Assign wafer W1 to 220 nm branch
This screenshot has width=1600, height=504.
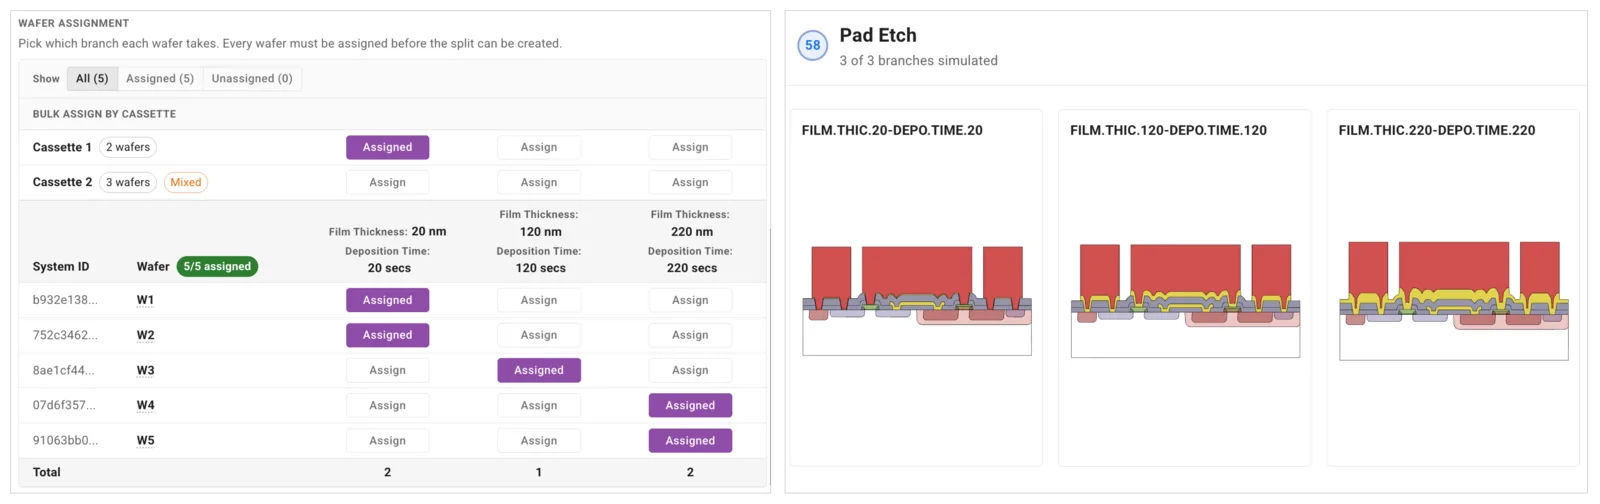pos(690,300)
